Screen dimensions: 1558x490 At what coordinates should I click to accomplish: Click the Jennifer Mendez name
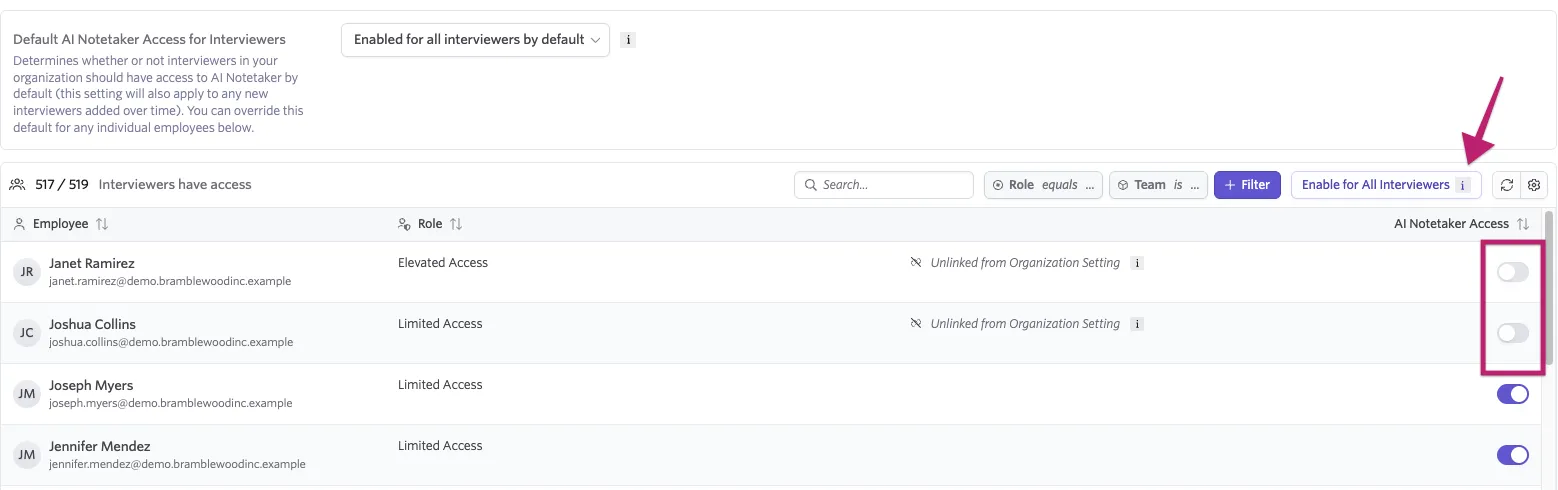[x=100, y=446]
